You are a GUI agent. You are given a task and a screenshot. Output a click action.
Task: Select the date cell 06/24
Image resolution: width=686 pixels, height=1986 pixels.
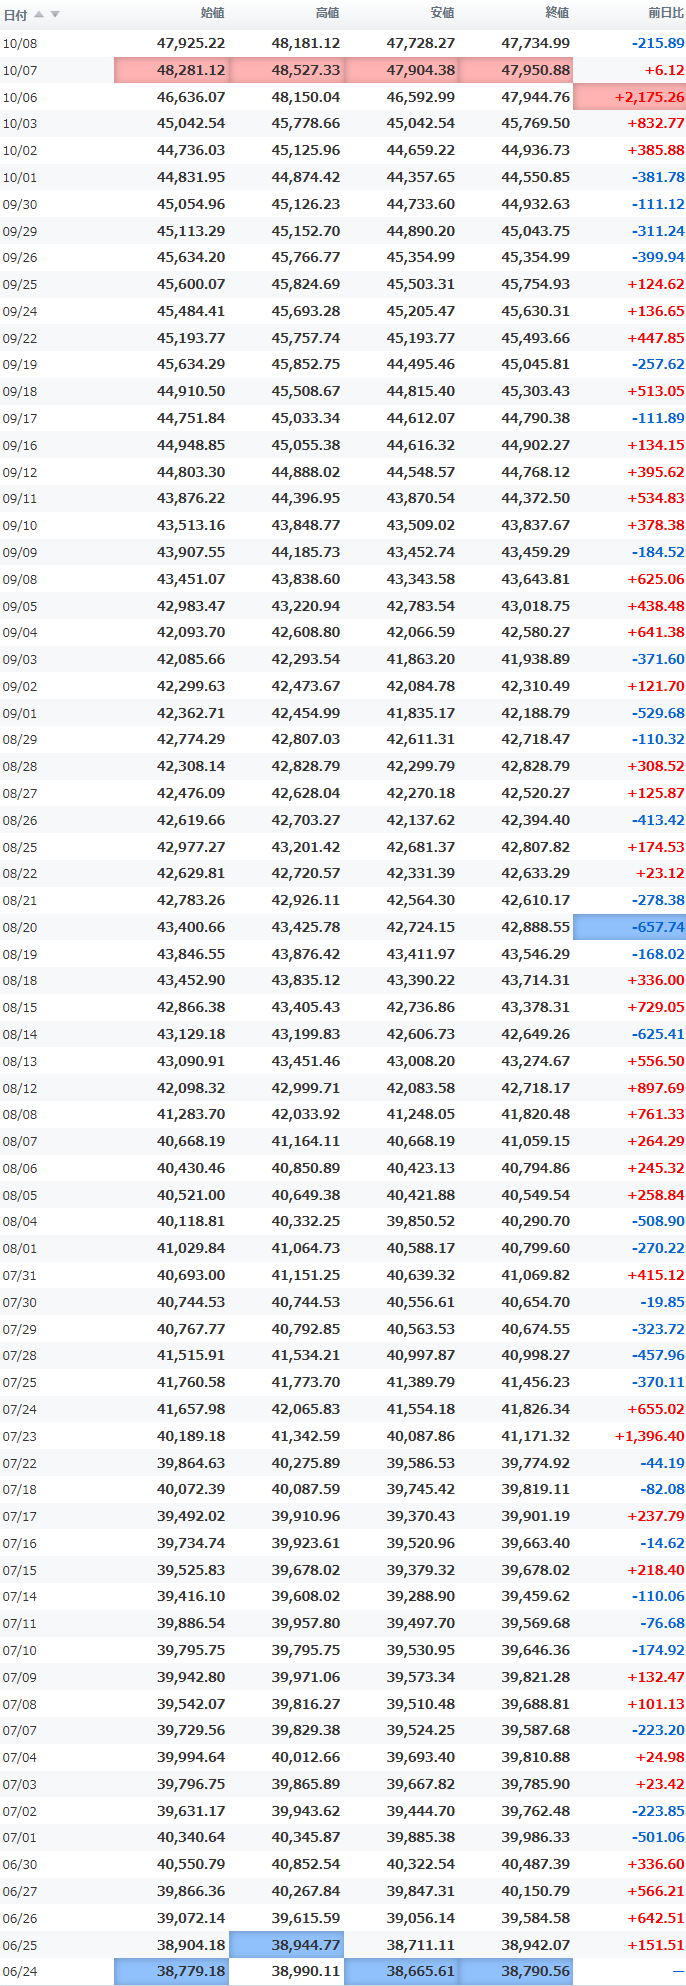point(20,1971)
